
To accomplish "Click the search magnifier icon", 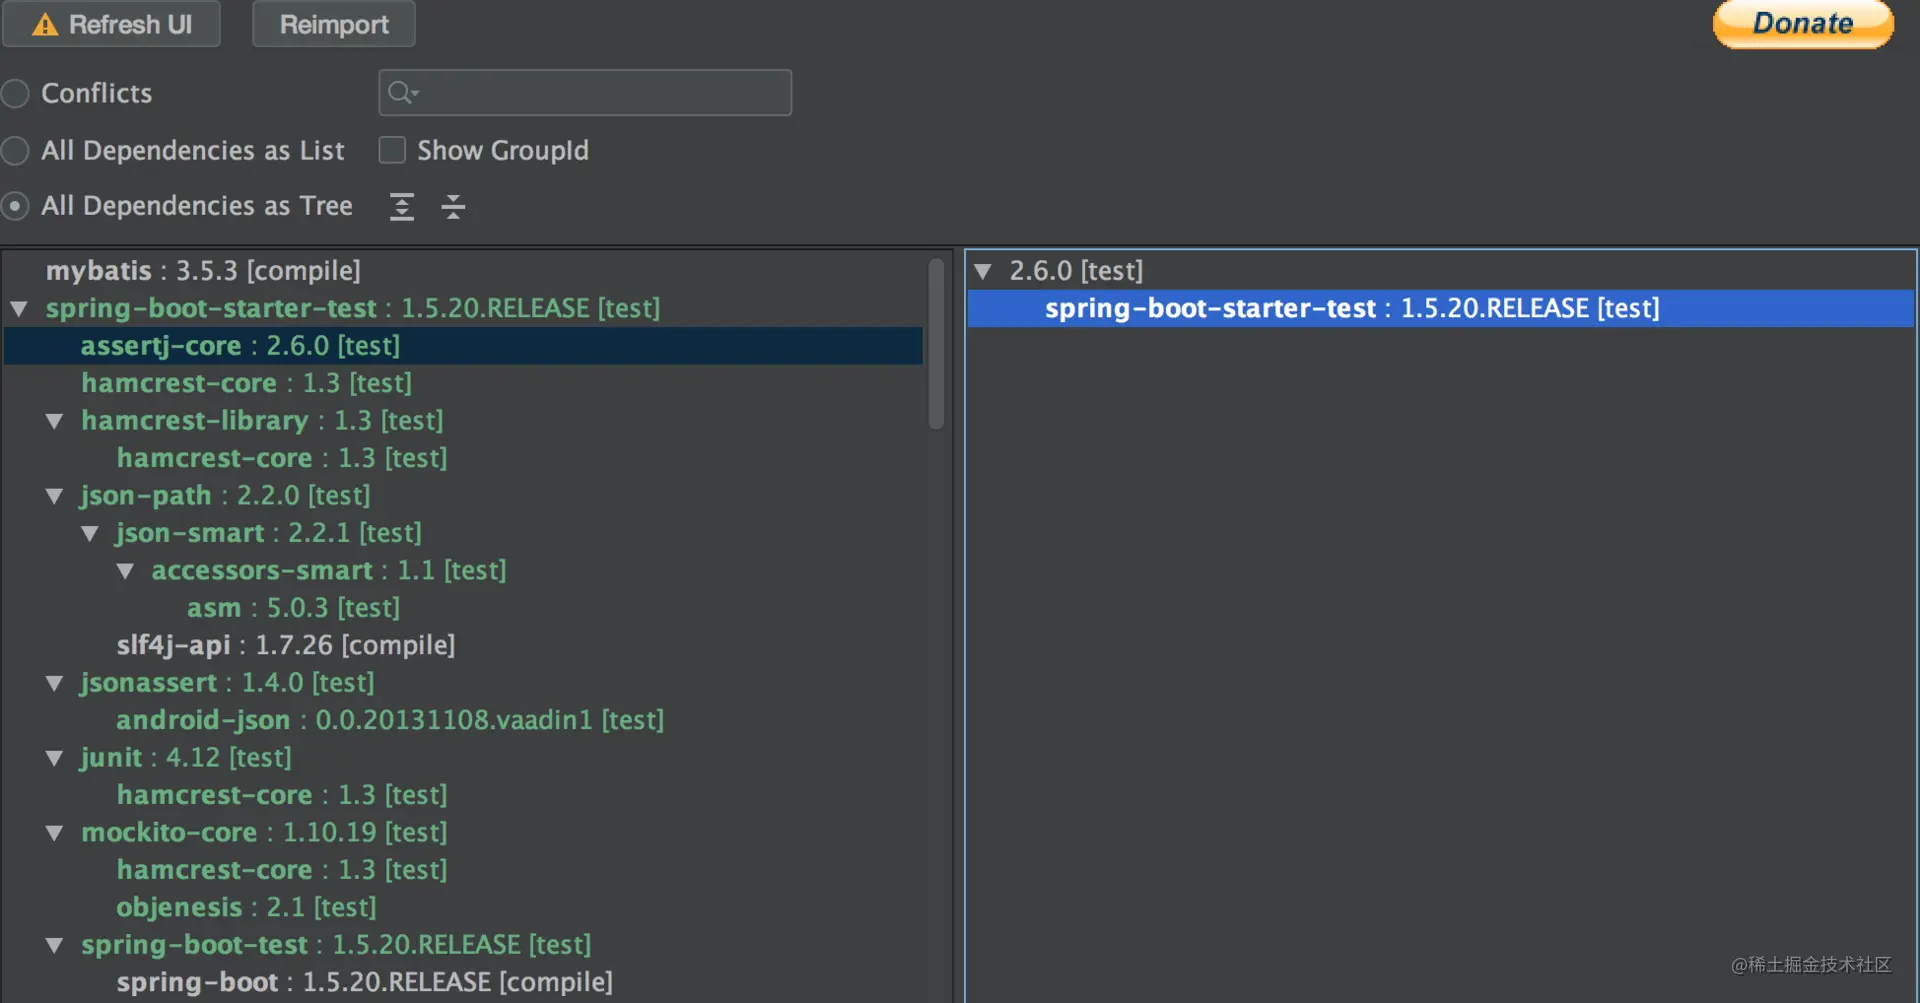I will point(402,93).
